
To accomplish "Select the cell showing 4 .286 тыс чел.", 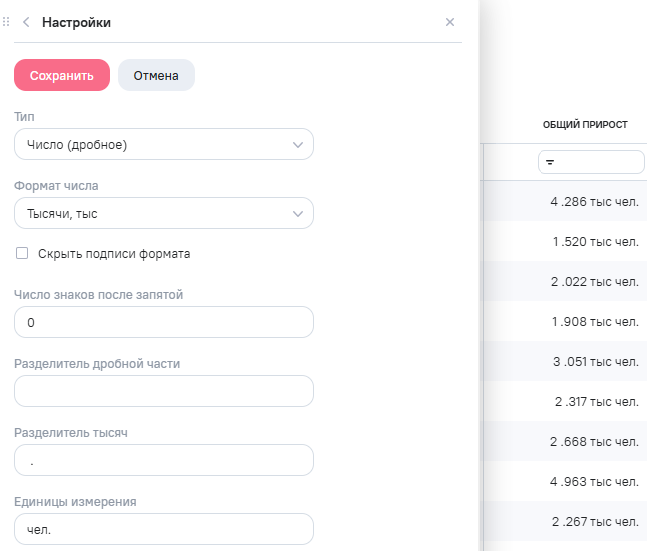I will pos(594,202).
